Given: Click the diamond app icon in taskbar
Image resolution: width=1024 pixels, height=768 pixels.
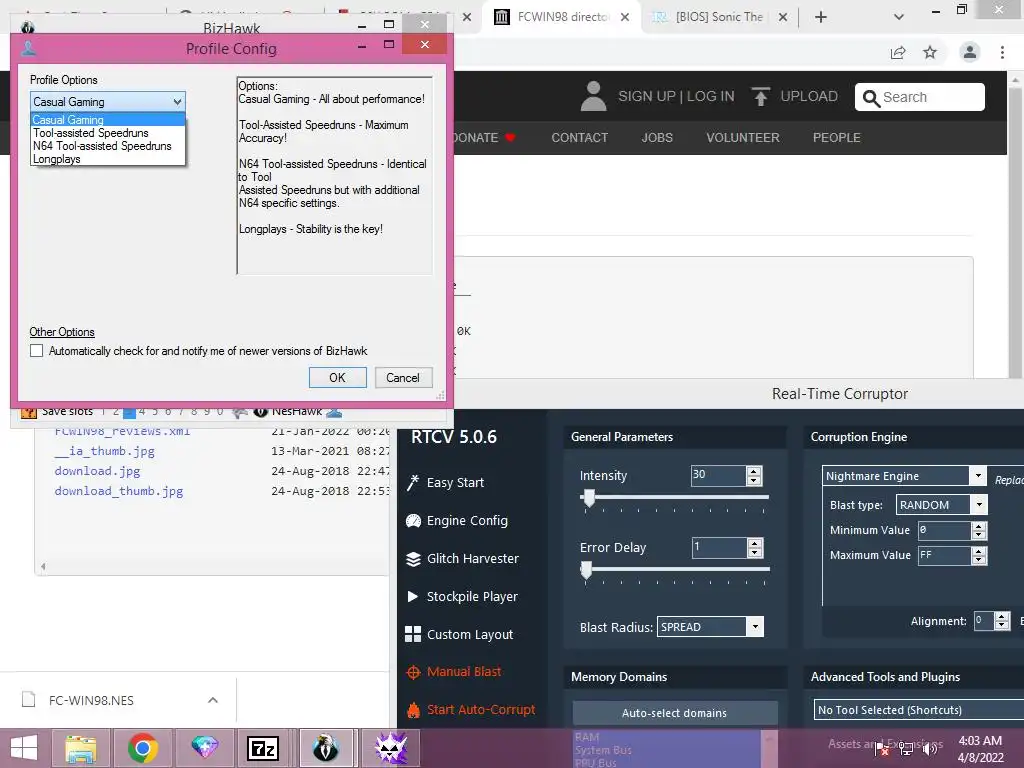Looking at the screenshot, I should (204, 748).
